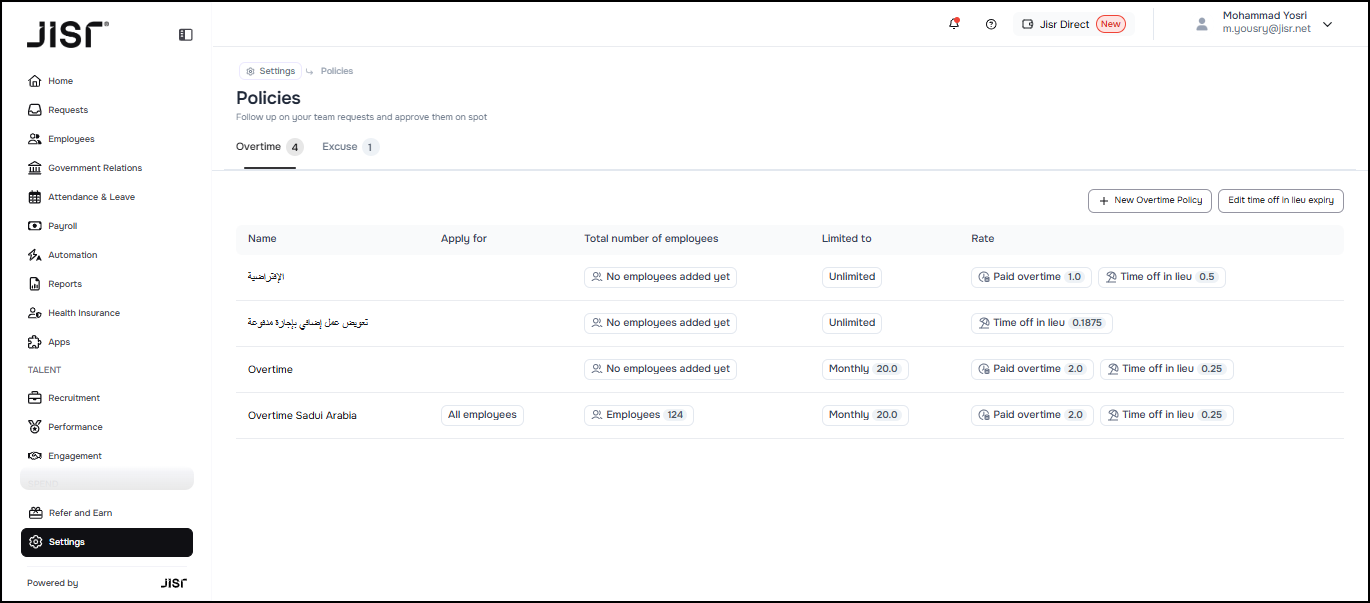Collapse the sidebar panel toggle icon
Screen dimensions: 1370x603
[186, 35]
